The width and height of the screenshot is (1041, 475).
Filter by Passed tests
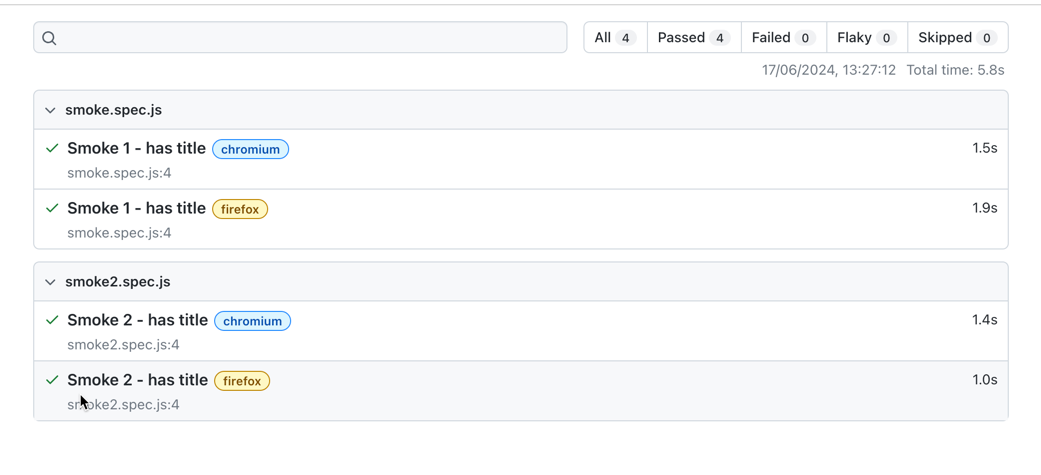tap(693, 38)
